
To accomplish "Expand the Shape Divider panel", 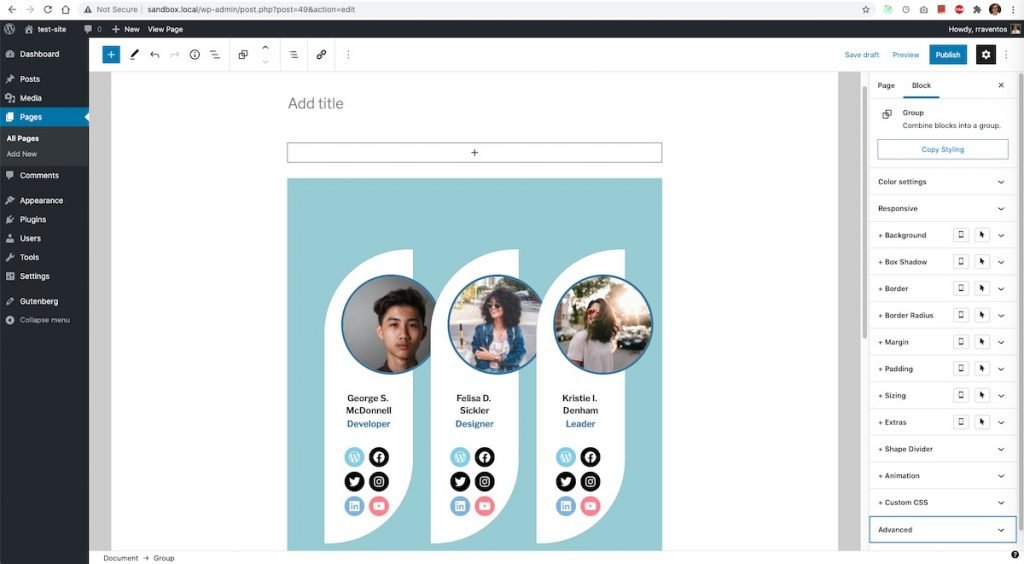I will (942, 449).
